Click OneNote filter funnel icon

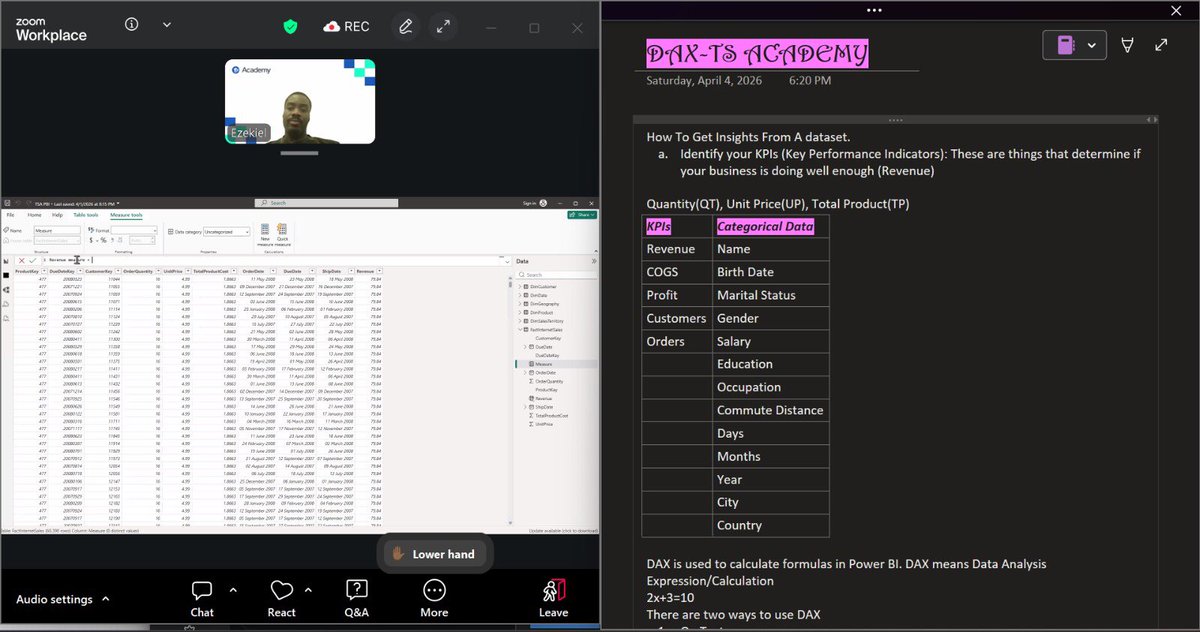click(x=1127, y=45)
